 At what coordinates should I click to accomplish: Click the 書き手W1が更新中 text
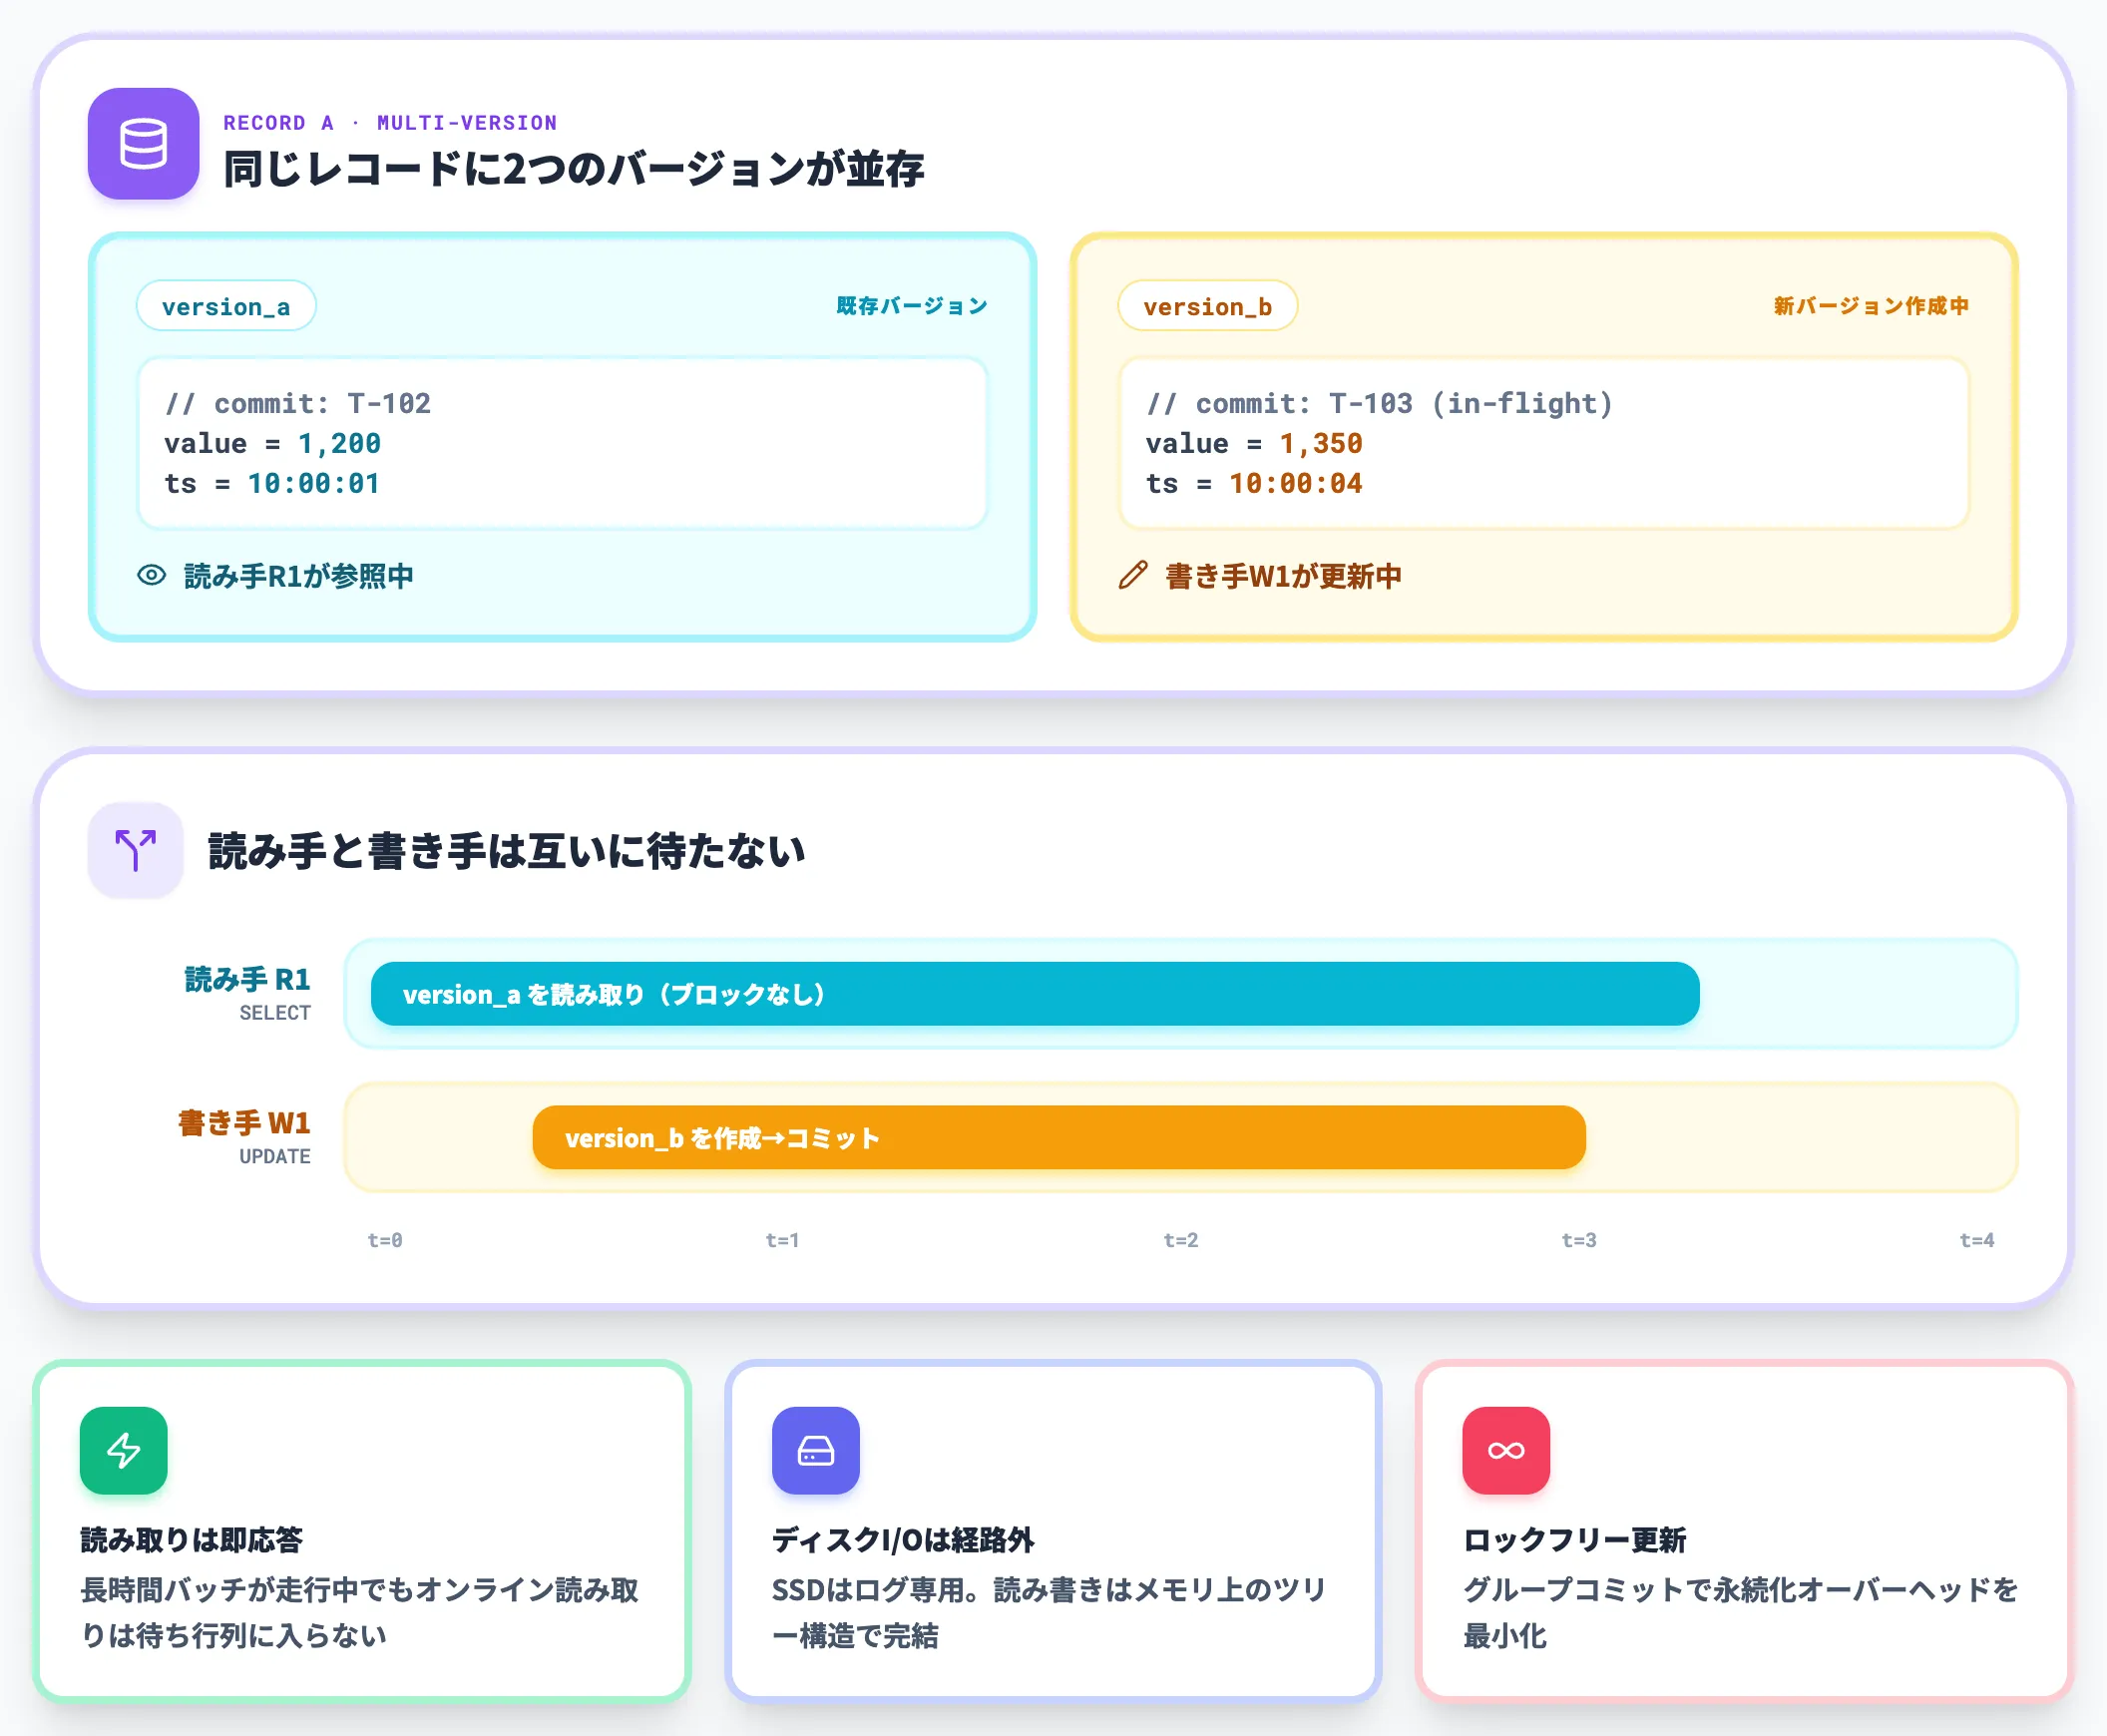(x=1284, y=576)
